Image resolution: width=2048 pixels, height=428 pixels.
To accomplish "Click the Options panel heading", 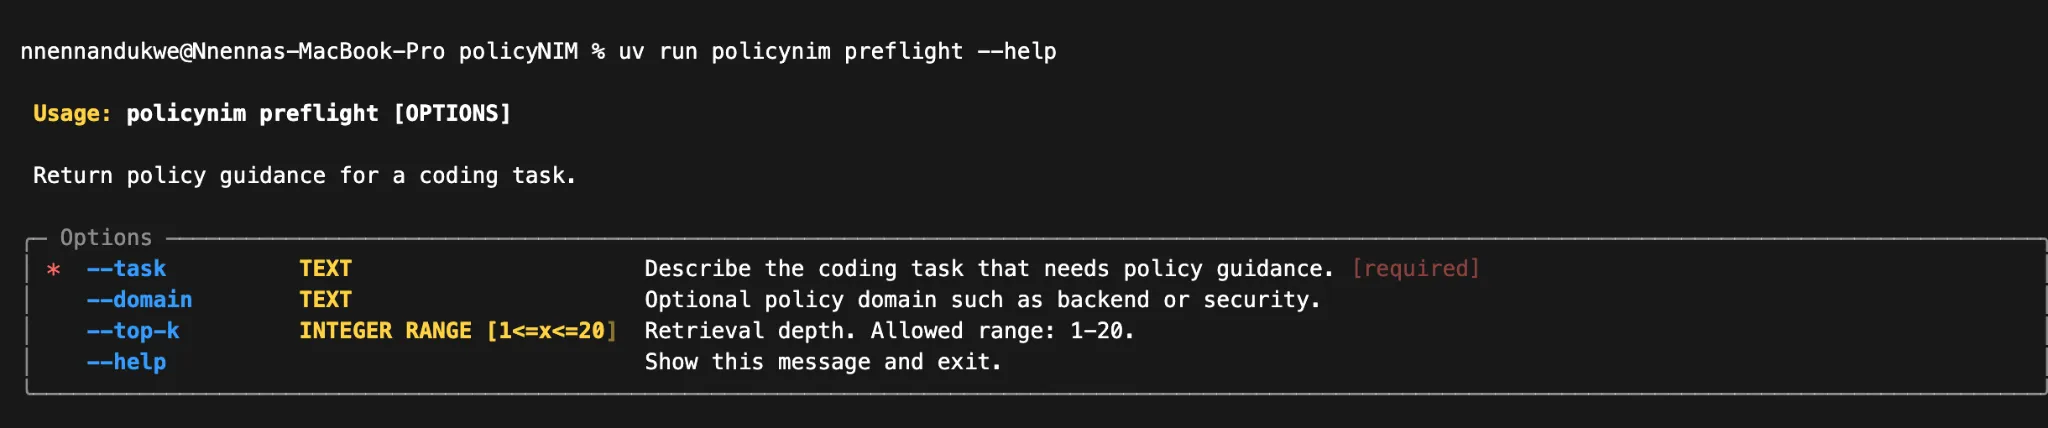I will pyautogui.click(x=106, y=237).
